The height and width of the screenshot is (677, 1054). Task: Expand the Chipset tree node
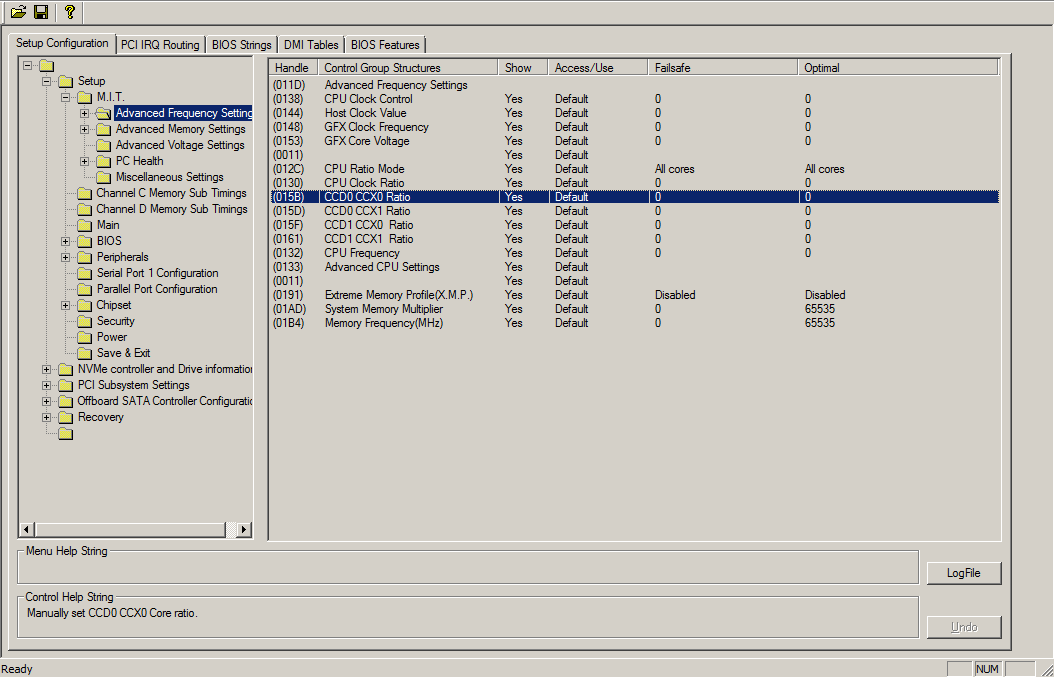click(66, 305)
